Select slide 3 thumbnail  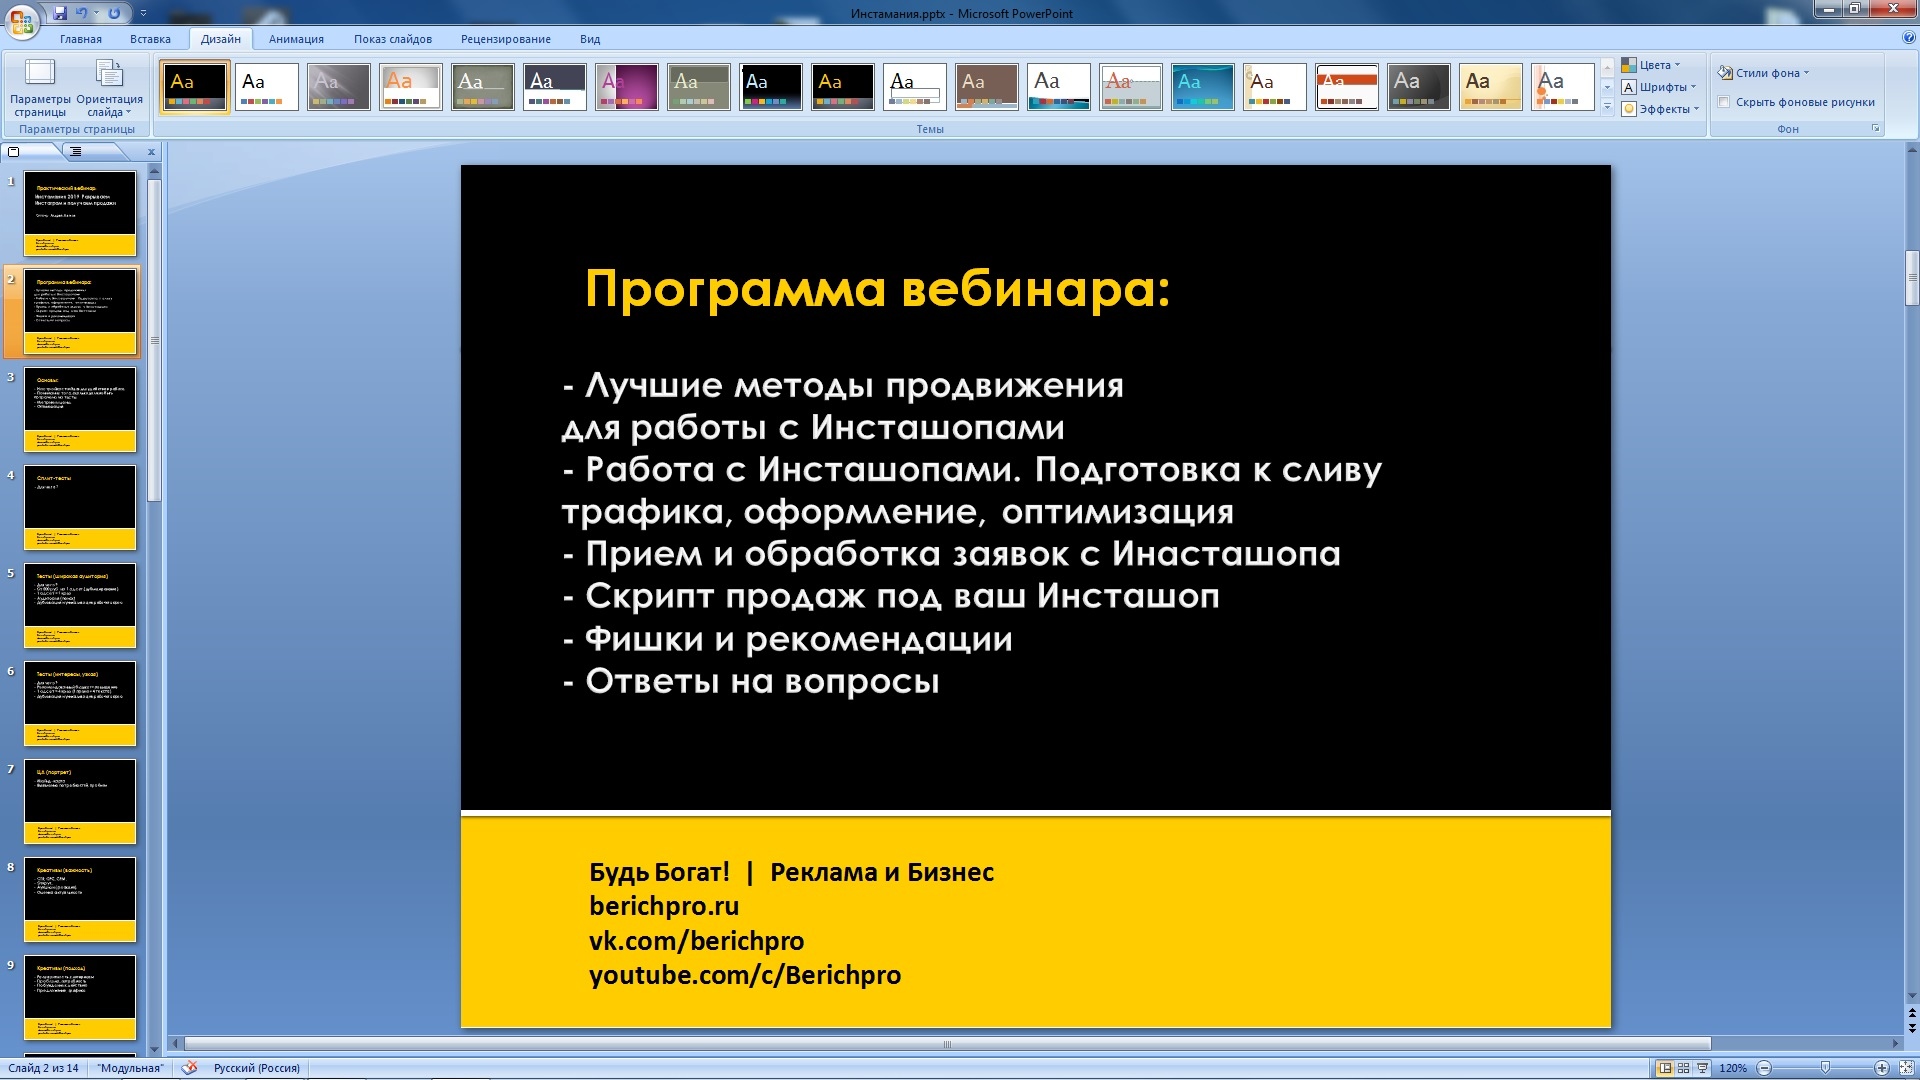click(80, 409)
